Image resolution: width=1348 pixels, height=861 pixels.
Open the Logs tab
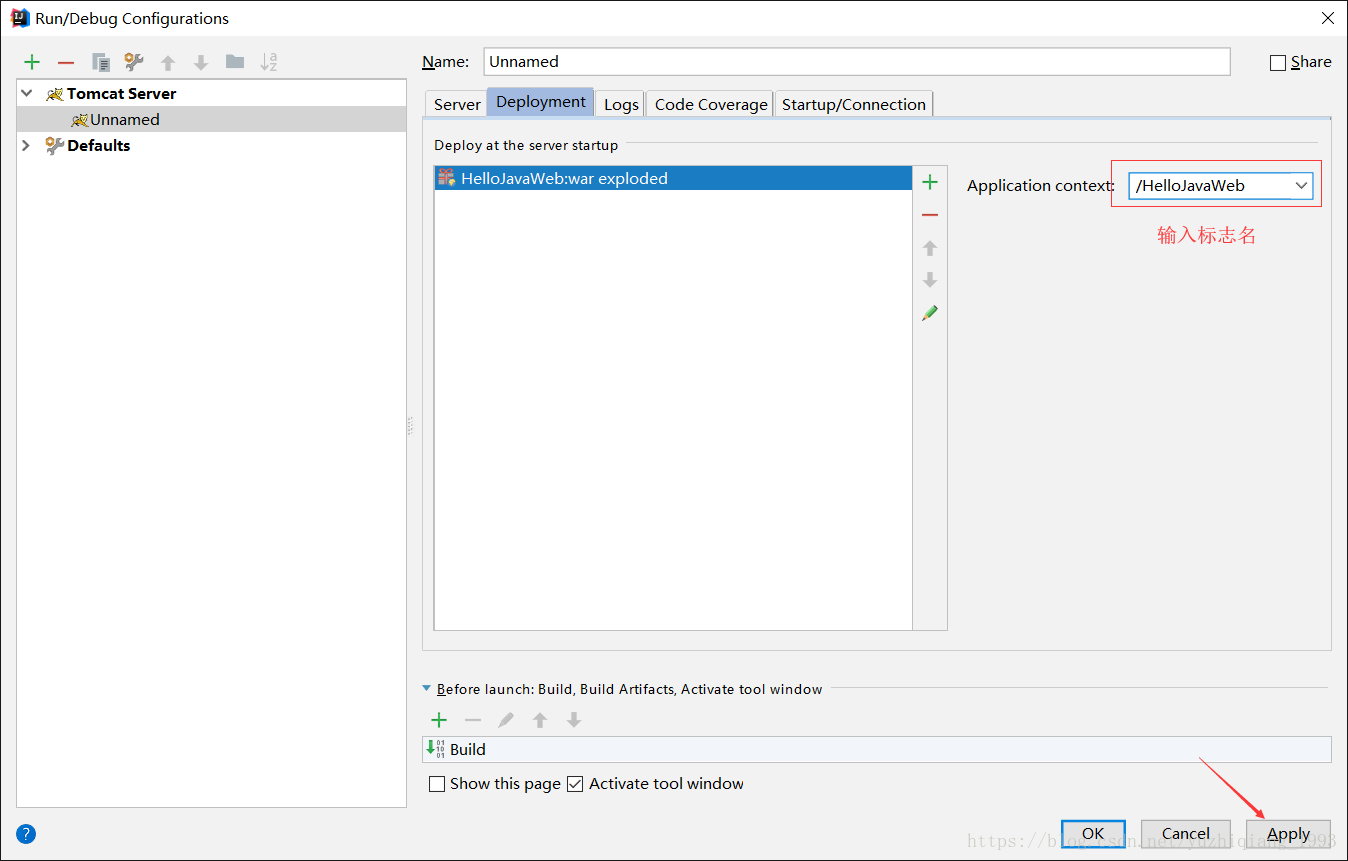point(621,104)
